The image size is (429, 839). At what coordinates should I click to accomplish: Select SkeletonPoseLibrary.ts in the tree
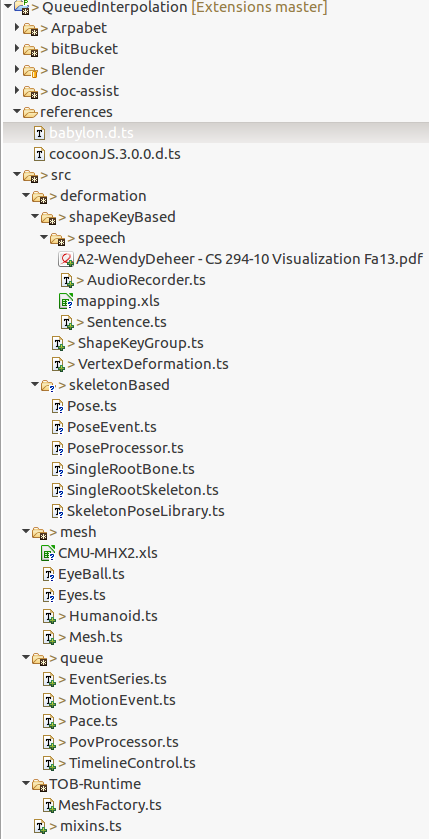[145, 511]
